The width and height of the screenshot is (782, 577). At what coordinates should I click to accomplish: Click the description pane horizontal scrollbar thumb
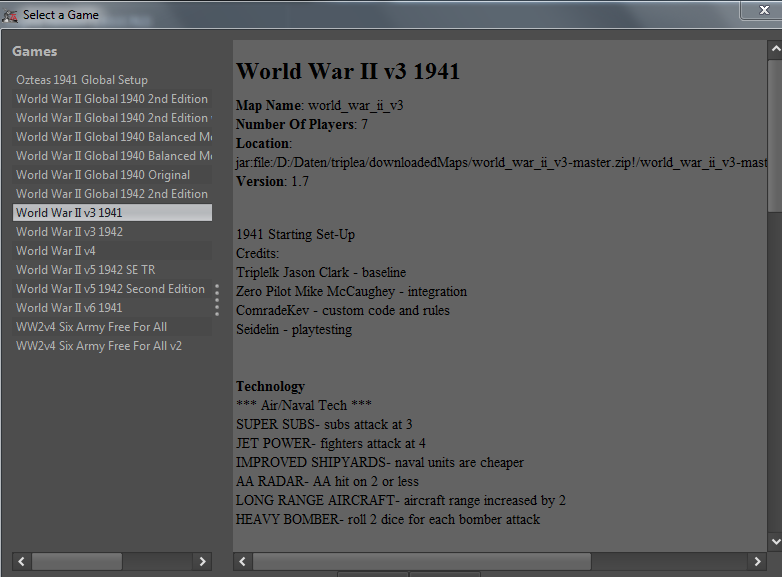[x=422, y=562]
